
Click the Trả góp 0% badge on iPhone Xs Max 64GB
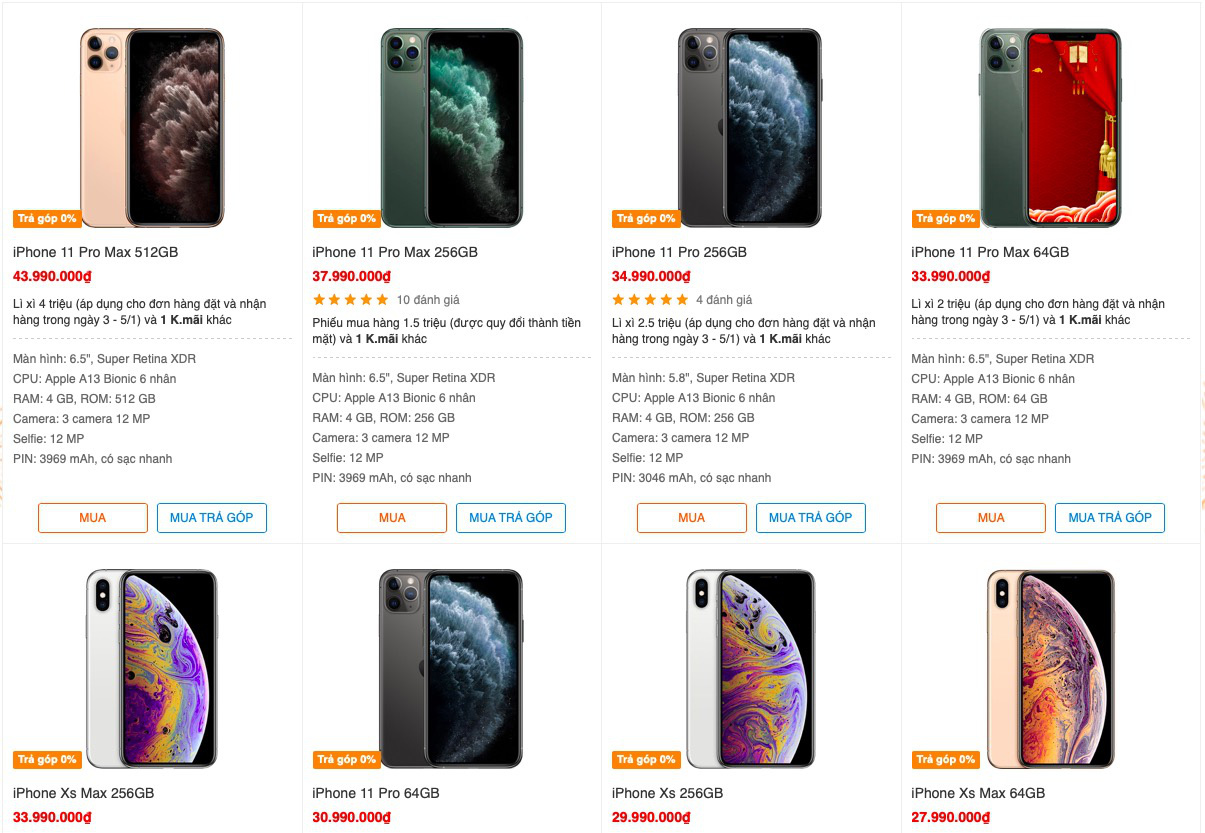coord(945,759)
